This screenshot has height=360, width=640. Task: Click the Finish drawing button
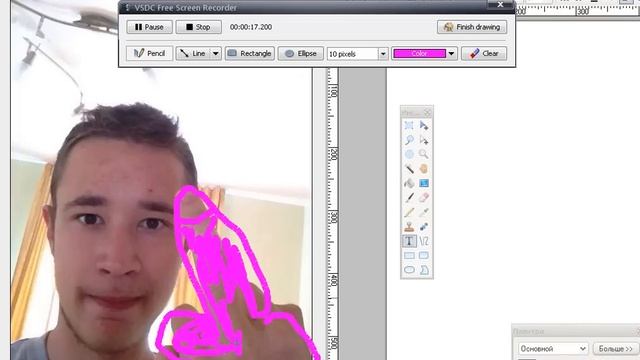(x=472, y=27)
